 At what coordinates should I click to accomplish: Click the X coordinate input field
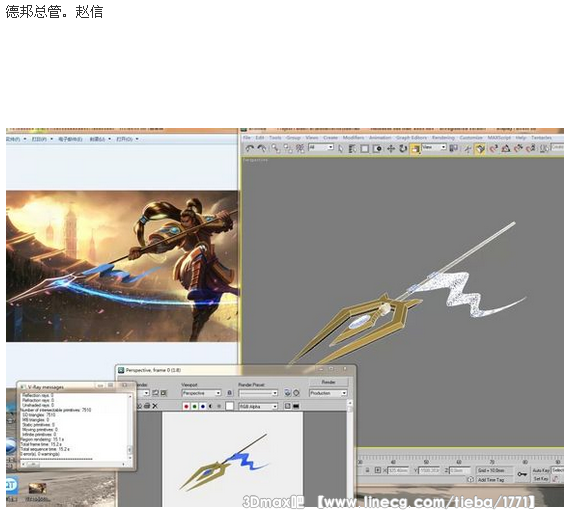tap(399, 470)
